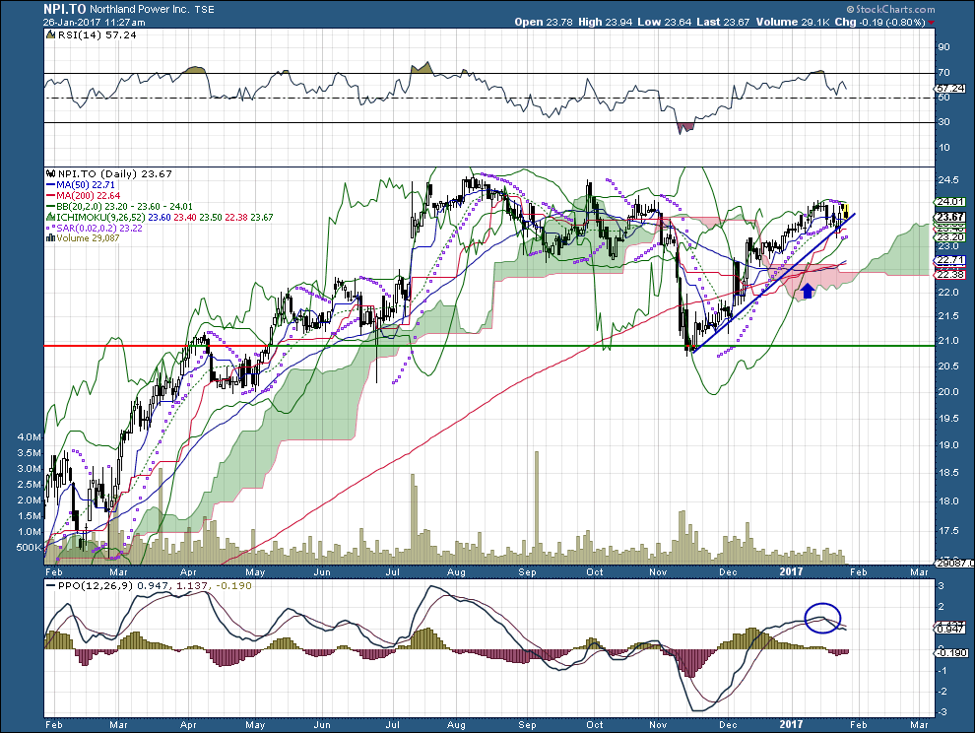Click the 24.5 price axis label

click(948, 180)
